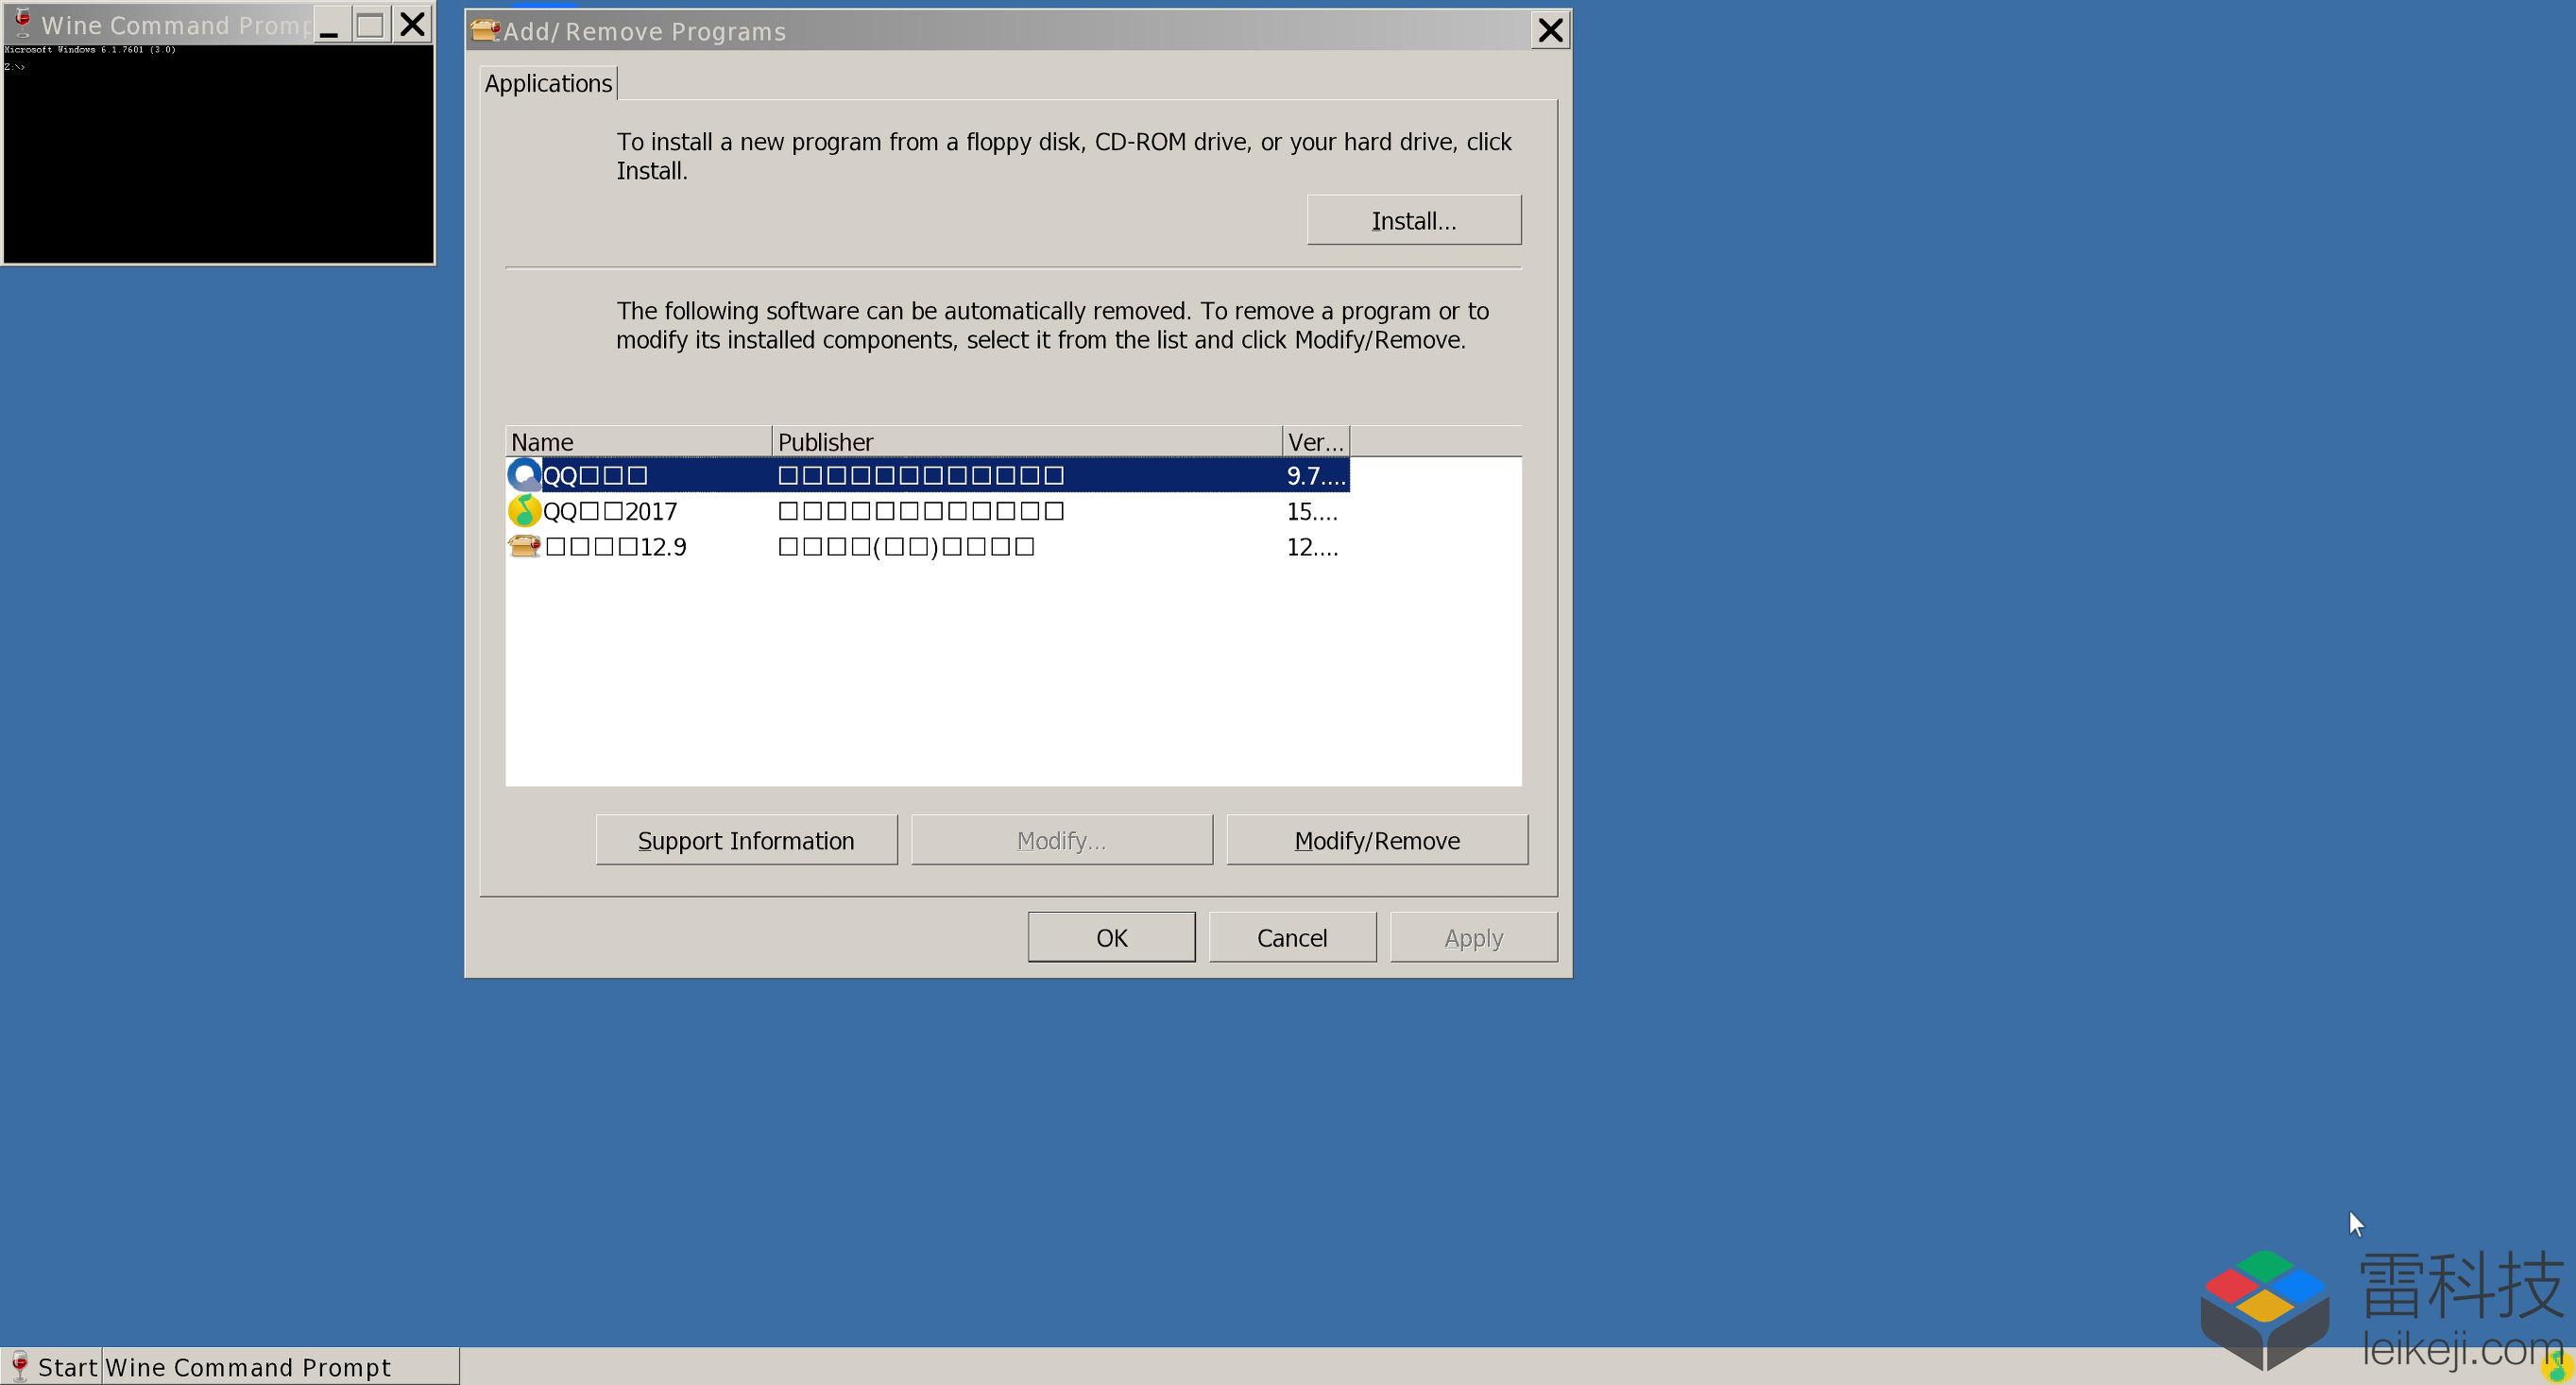Click the Add/Remove Programs title bar icon
The height and width of the screenshot is (1385, 2576).
click(x=486, y=30)
